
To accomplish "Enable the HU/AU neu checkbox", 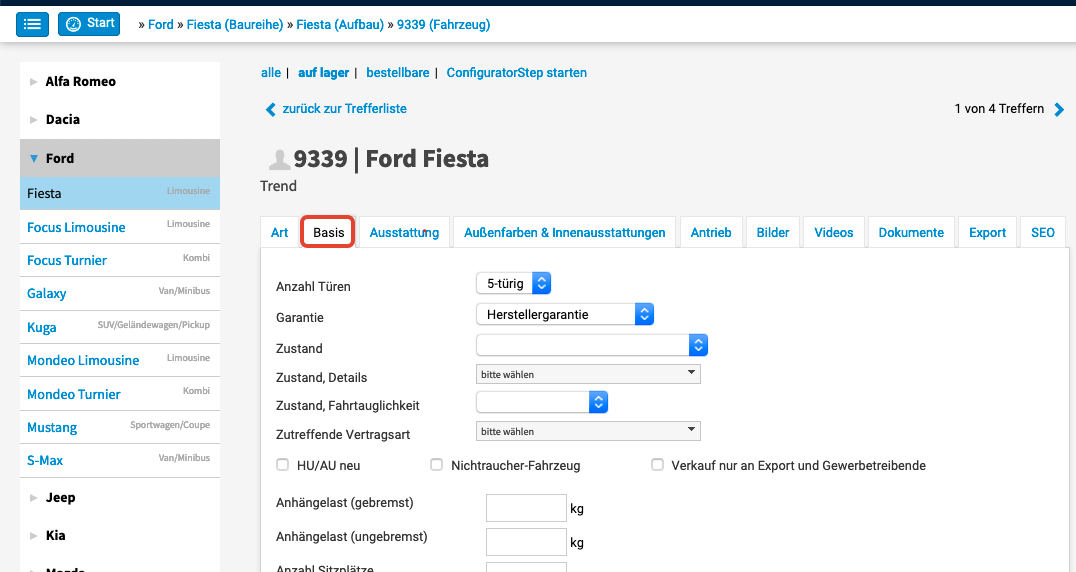I will (282, 465).
